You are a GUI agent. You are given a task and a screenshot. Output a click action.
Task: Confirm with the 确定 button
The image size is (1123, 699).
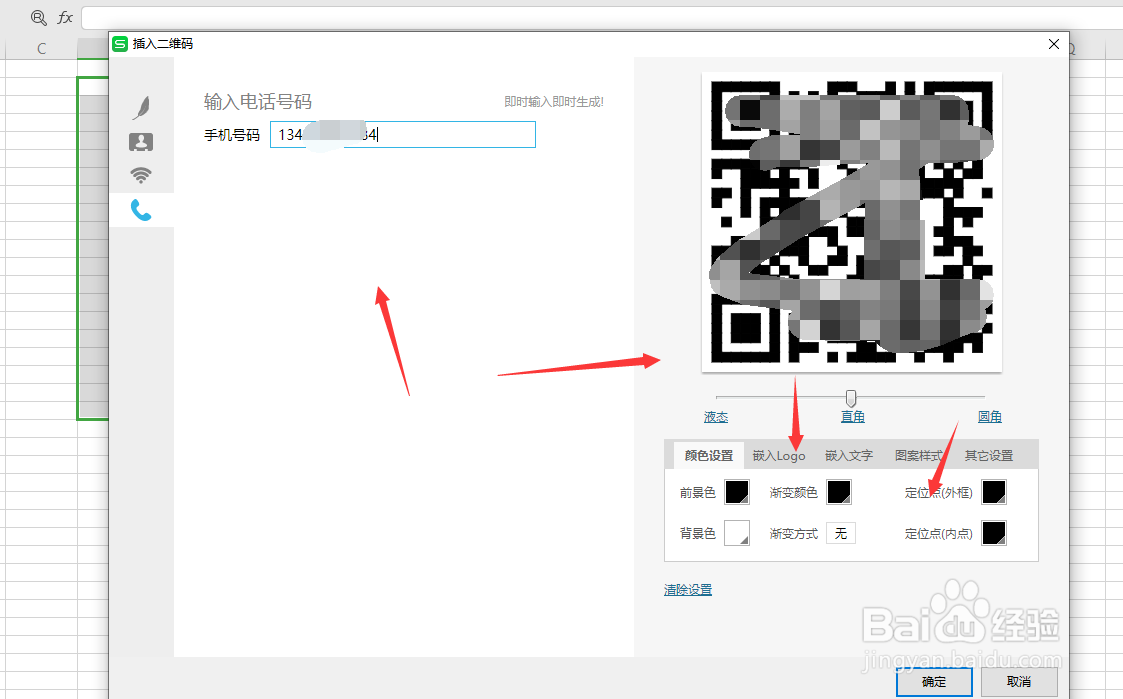coord(934,682)
